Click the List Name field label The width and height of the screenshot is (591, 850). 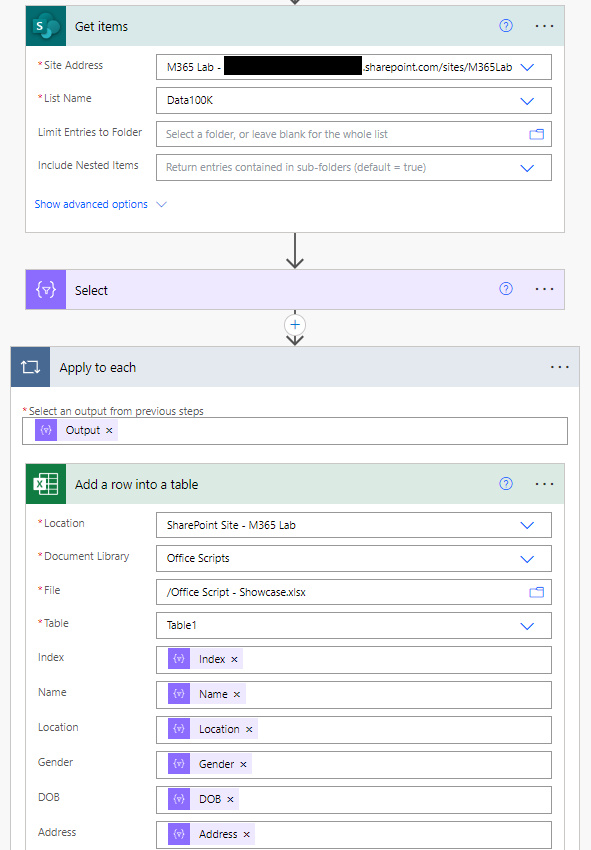pyautogui.click(x=67, y=98)
